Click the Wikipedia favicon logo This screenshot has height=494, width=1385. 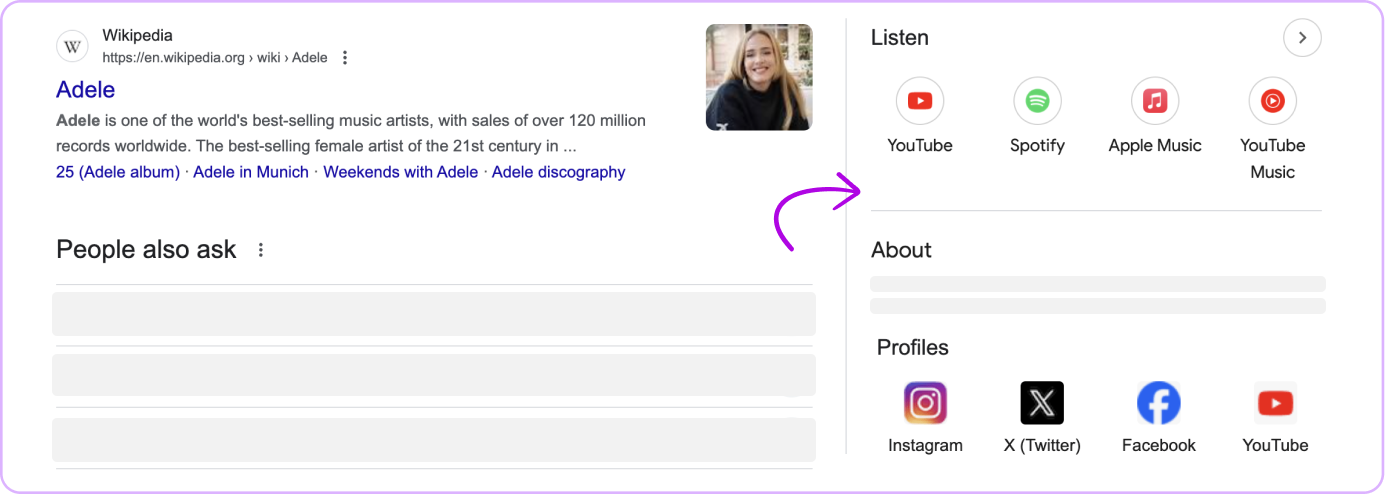(x=72, y=46)
